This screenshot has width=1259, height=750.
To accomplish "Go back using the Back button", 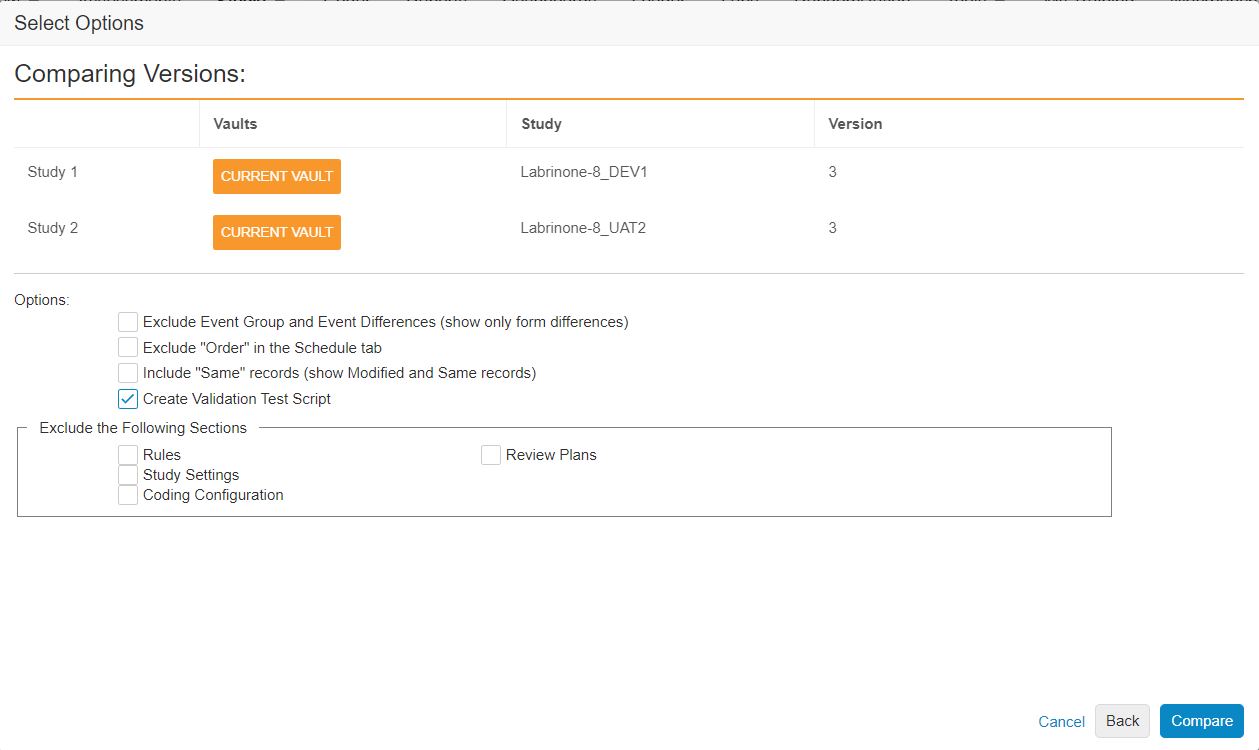I will tap(1122, 721).
